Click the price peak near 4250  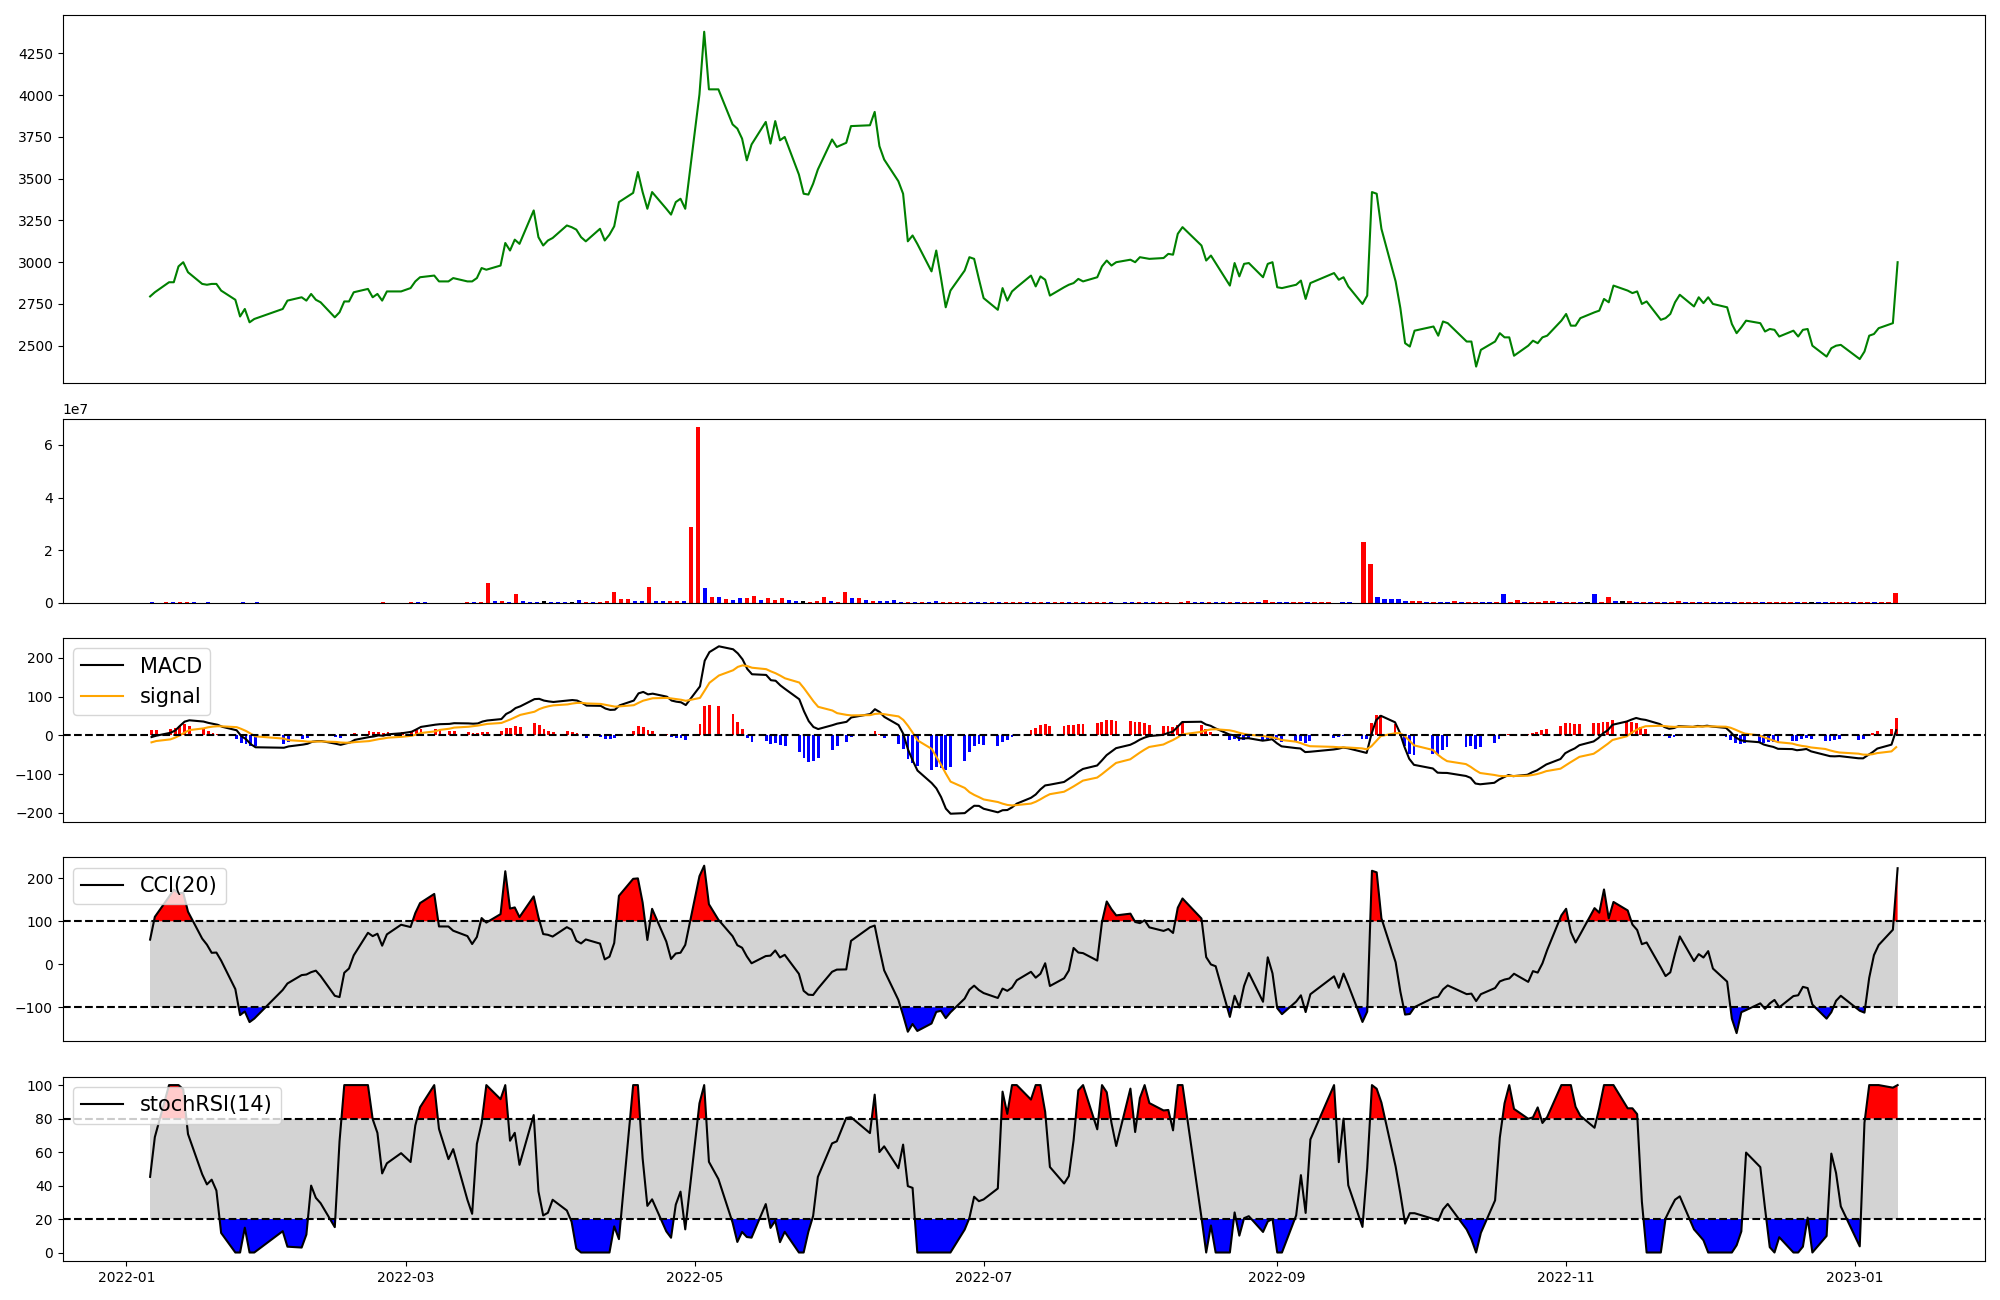click(704, 32)
